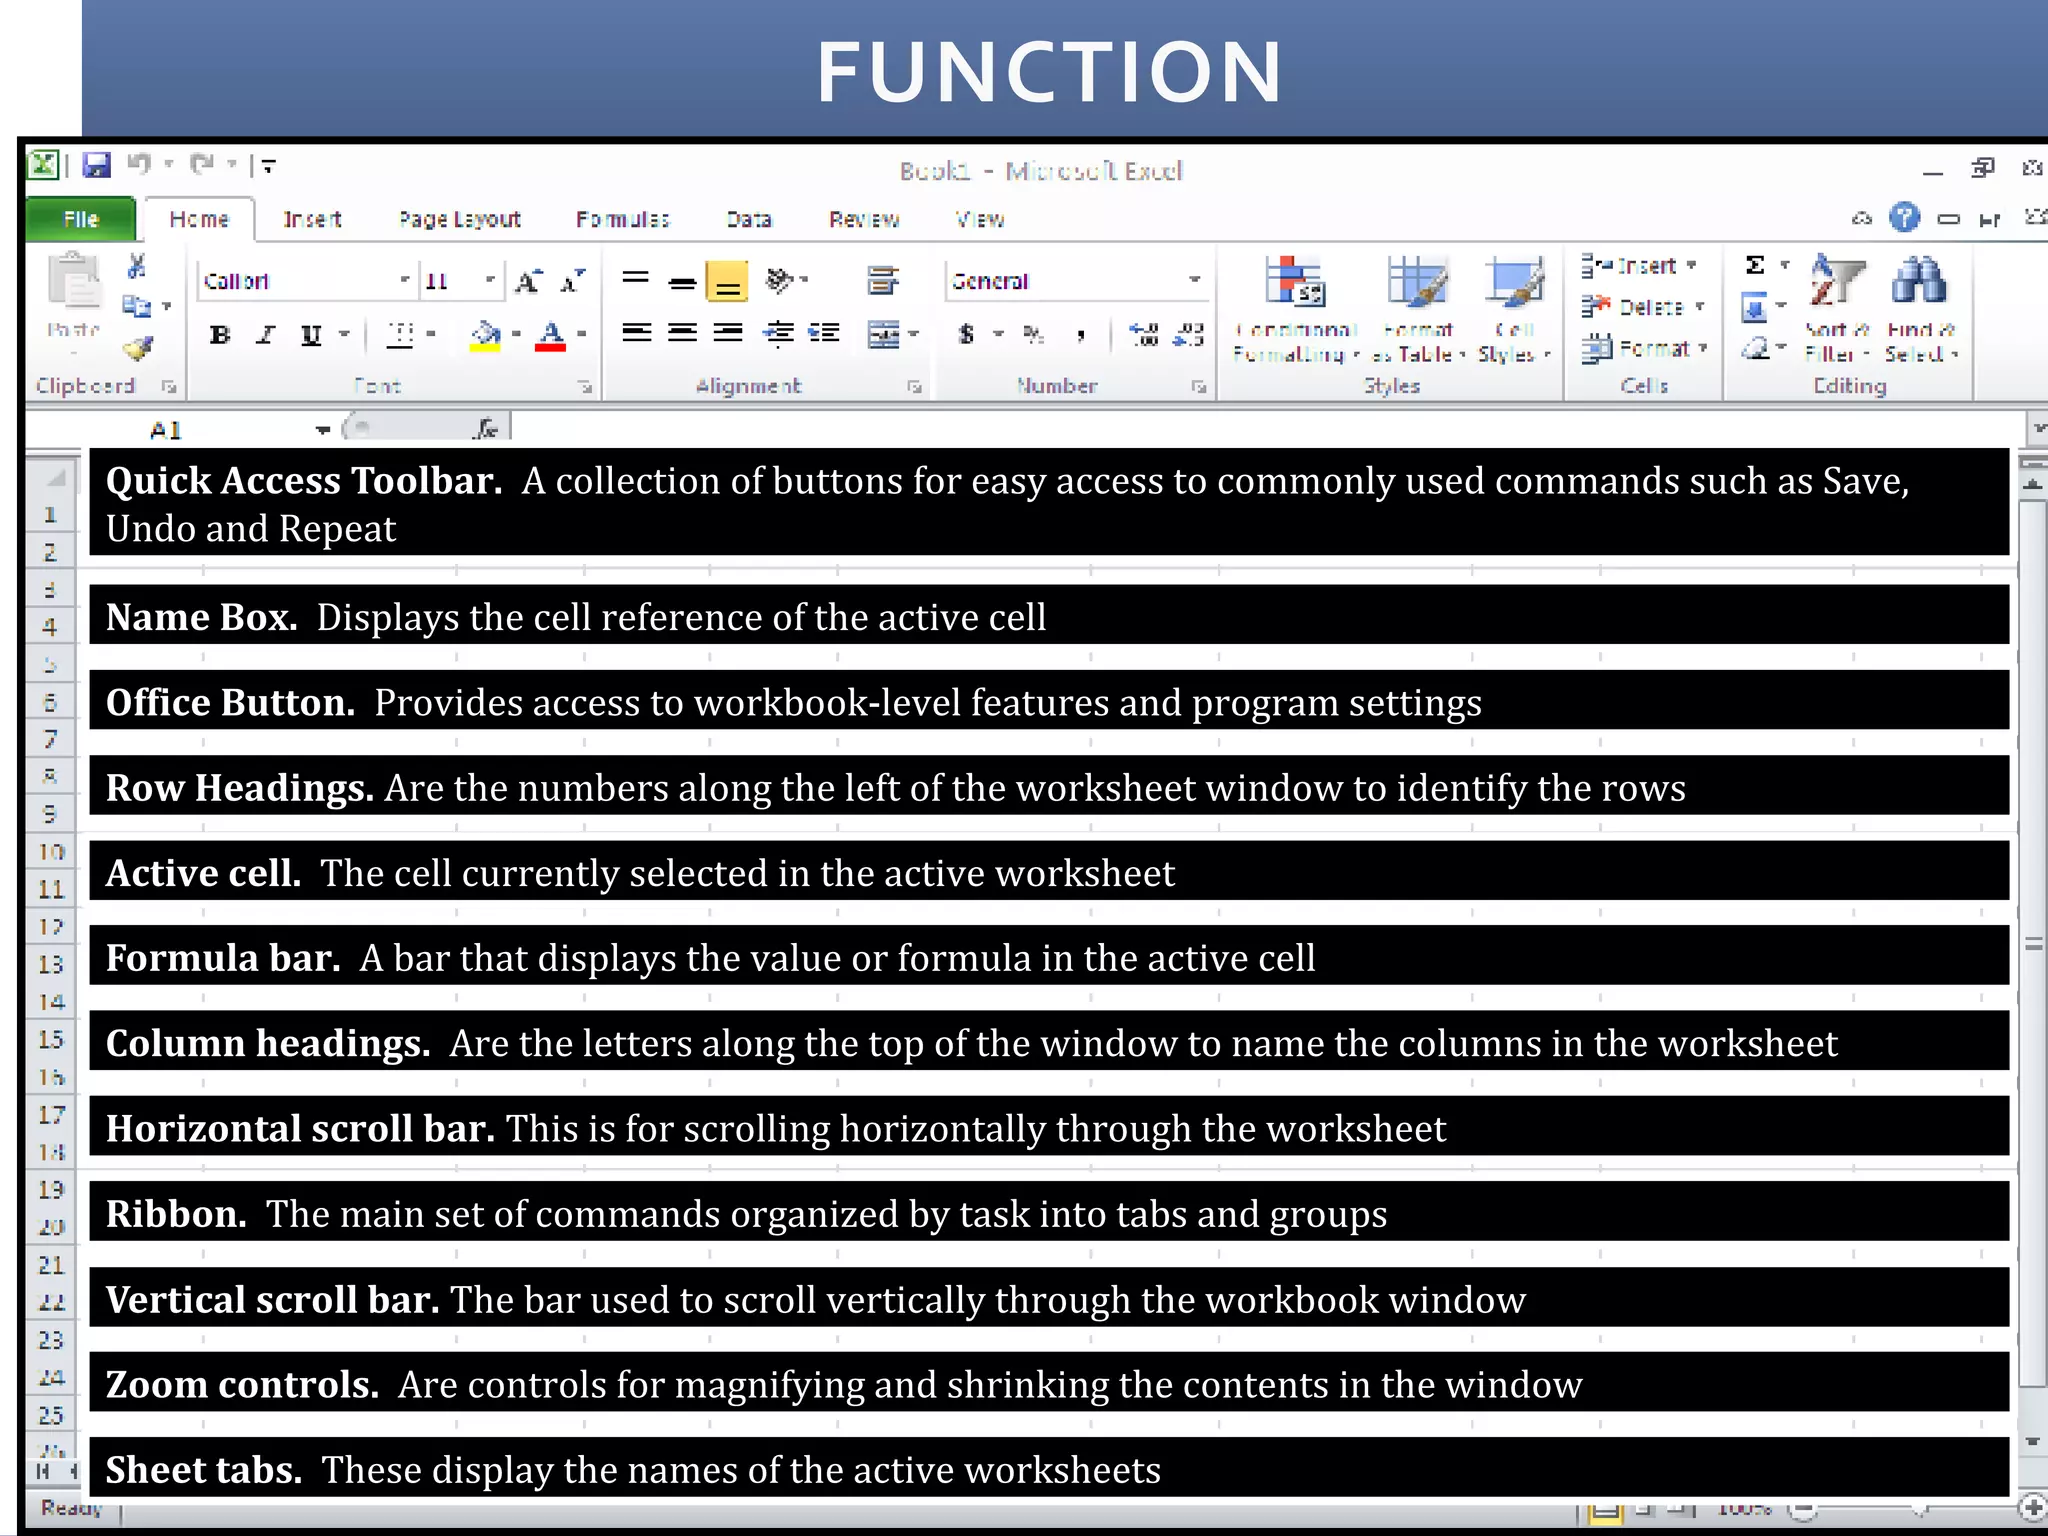Click Merge & Center
This screenshot has width=2048, height=1536.
pyautogui.click(x=883, y=334)
